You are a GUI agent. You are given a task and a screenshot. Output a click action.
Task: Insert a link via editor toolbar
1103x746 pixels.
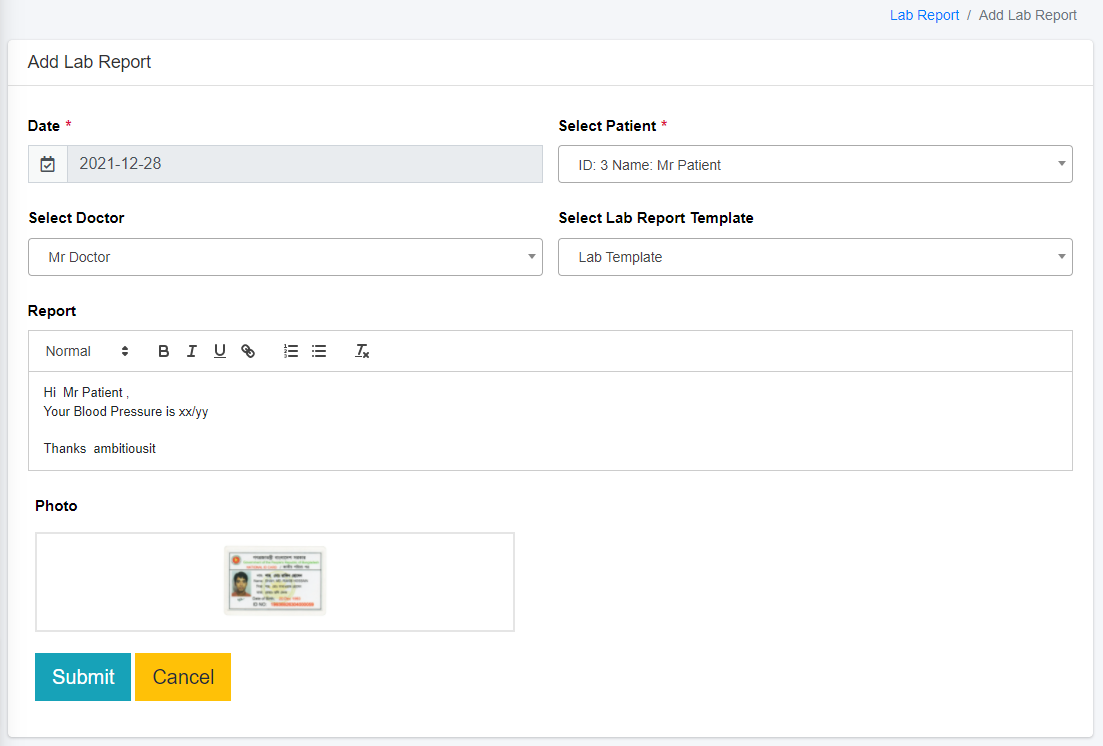(x=248, y=351)
